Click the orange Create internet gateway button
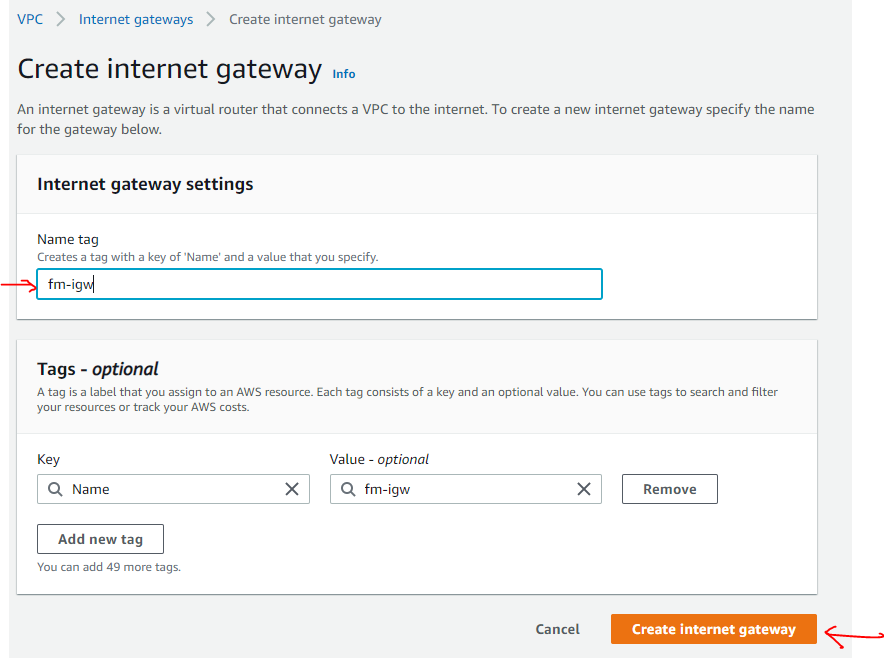Viewport: 884px width, 658px height. (x=713, y=629)
